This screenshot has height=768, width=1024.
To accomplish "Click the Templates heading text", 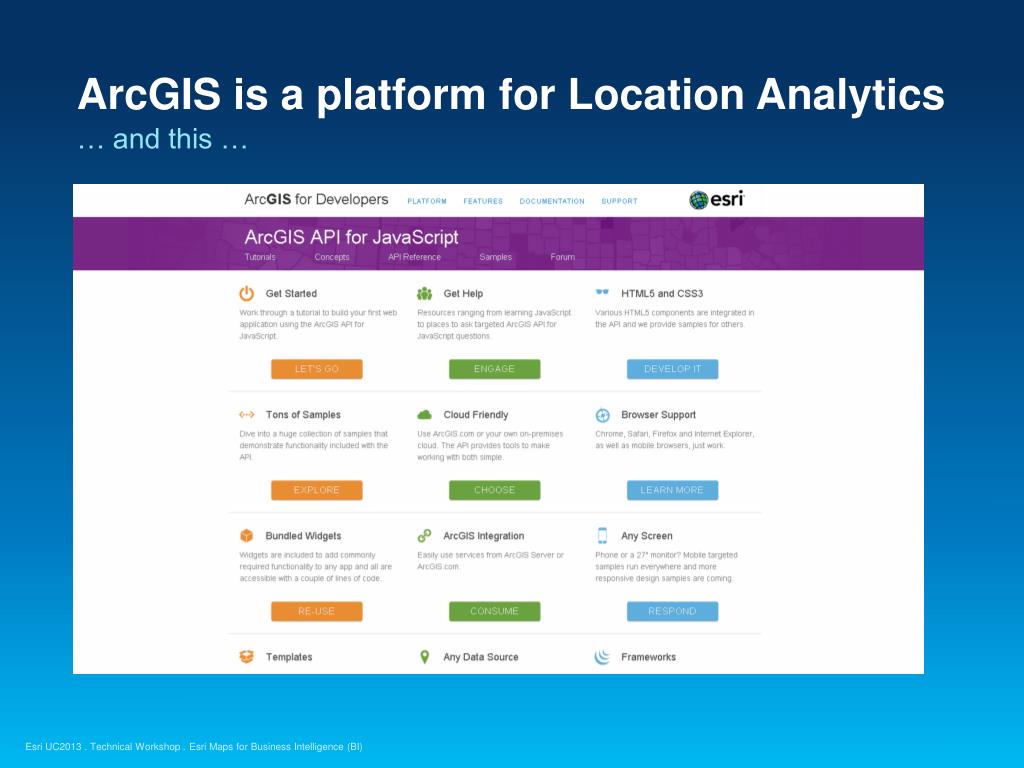I will 289,657.
